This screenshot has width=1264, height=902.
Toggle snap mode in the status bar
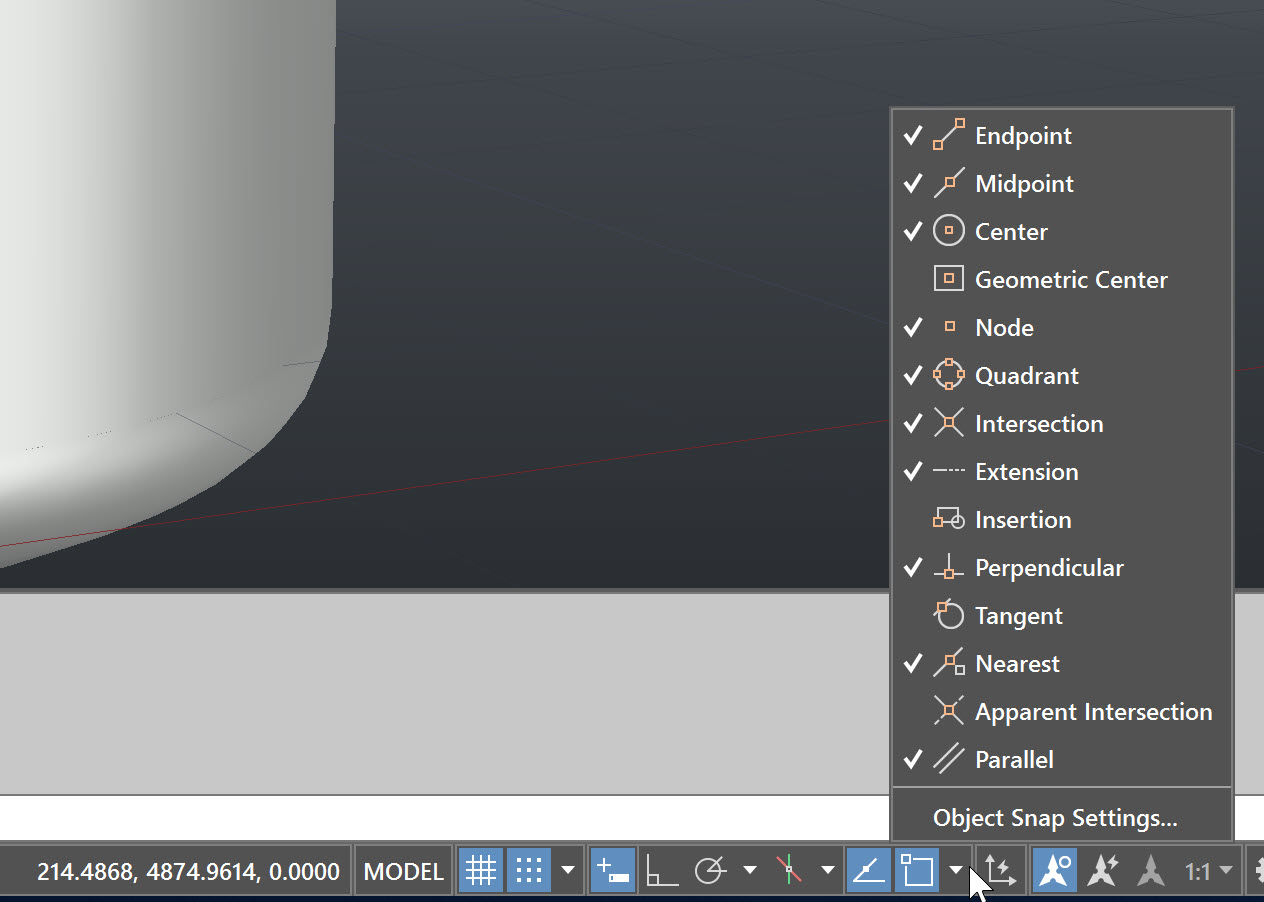(531, 869)
